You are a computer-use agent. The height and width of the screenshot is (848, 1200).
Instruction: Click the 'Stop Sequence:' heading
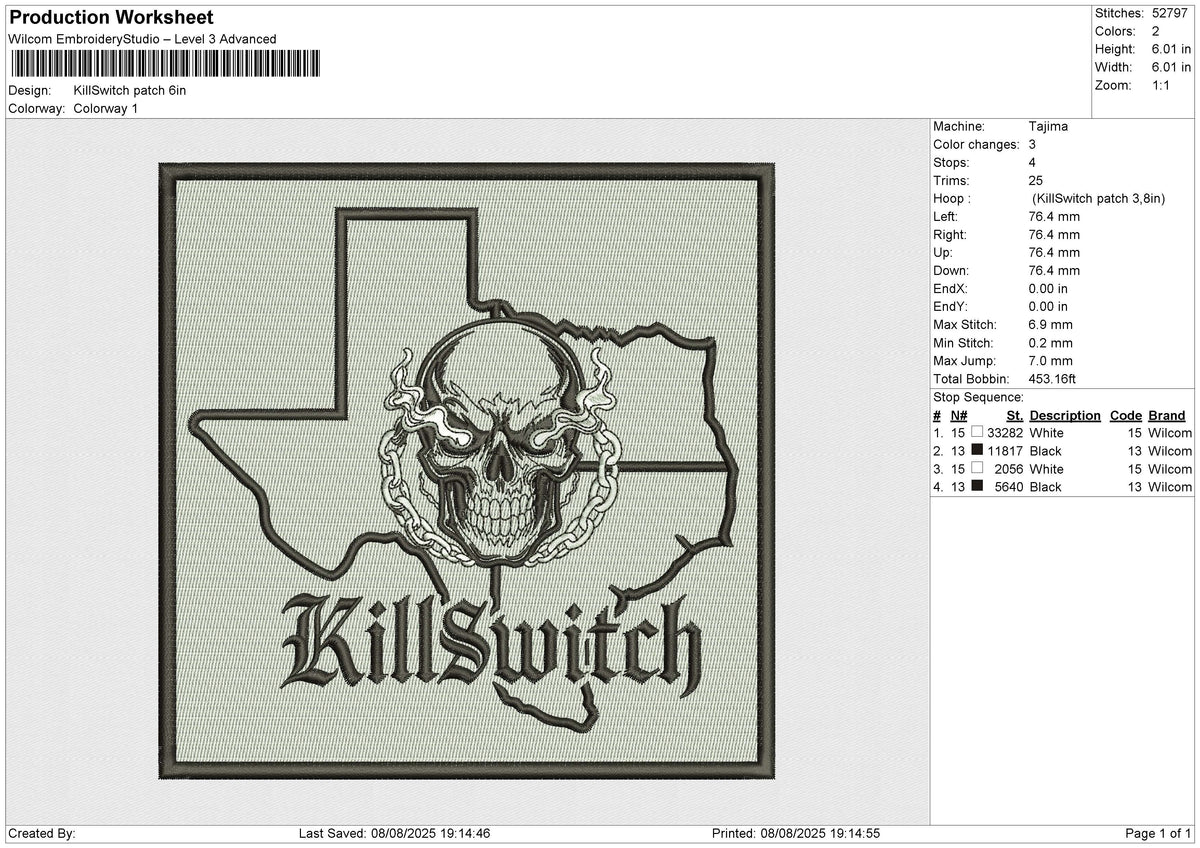click(x=978, y=397)
